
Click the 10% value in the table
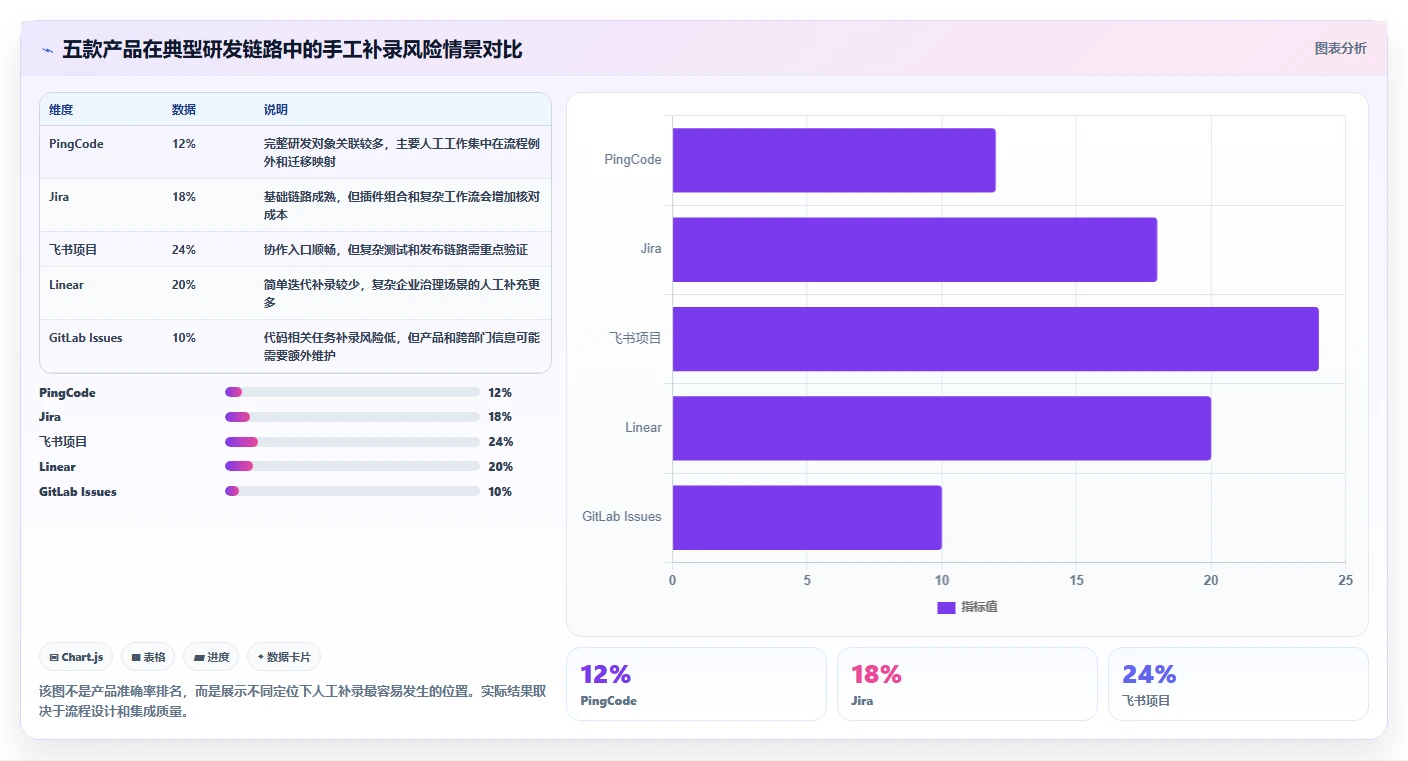click(x=184, y=338)
